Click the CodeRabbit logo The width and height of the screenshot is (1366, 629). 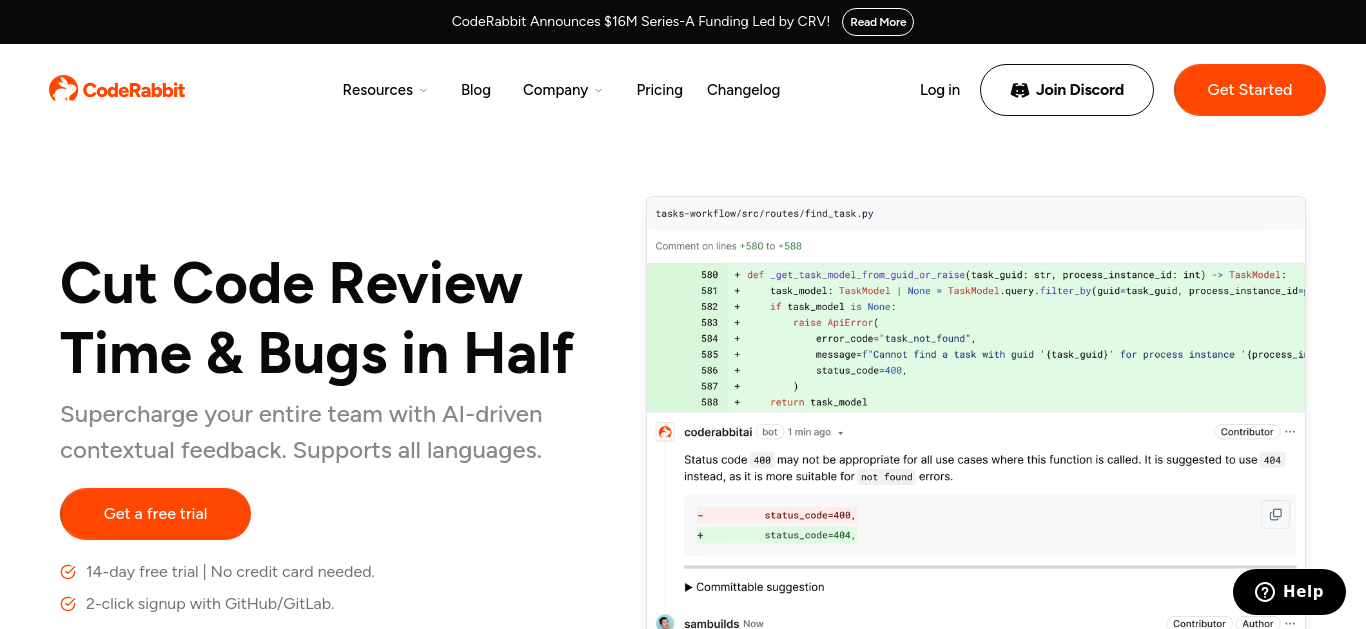pyautogui.click(x=117, y=89)
